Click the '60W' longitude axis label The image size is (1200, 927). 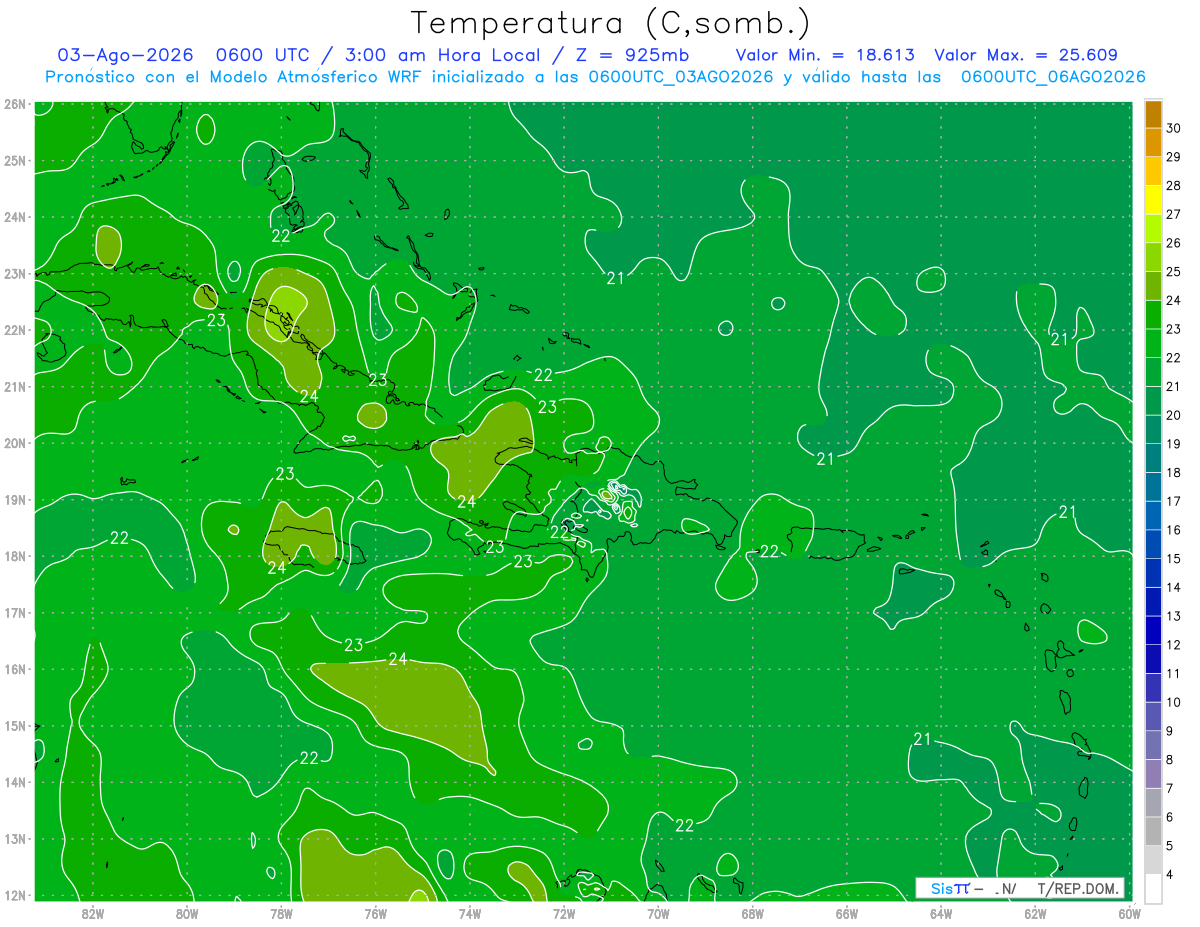(x=1129, y=912)
